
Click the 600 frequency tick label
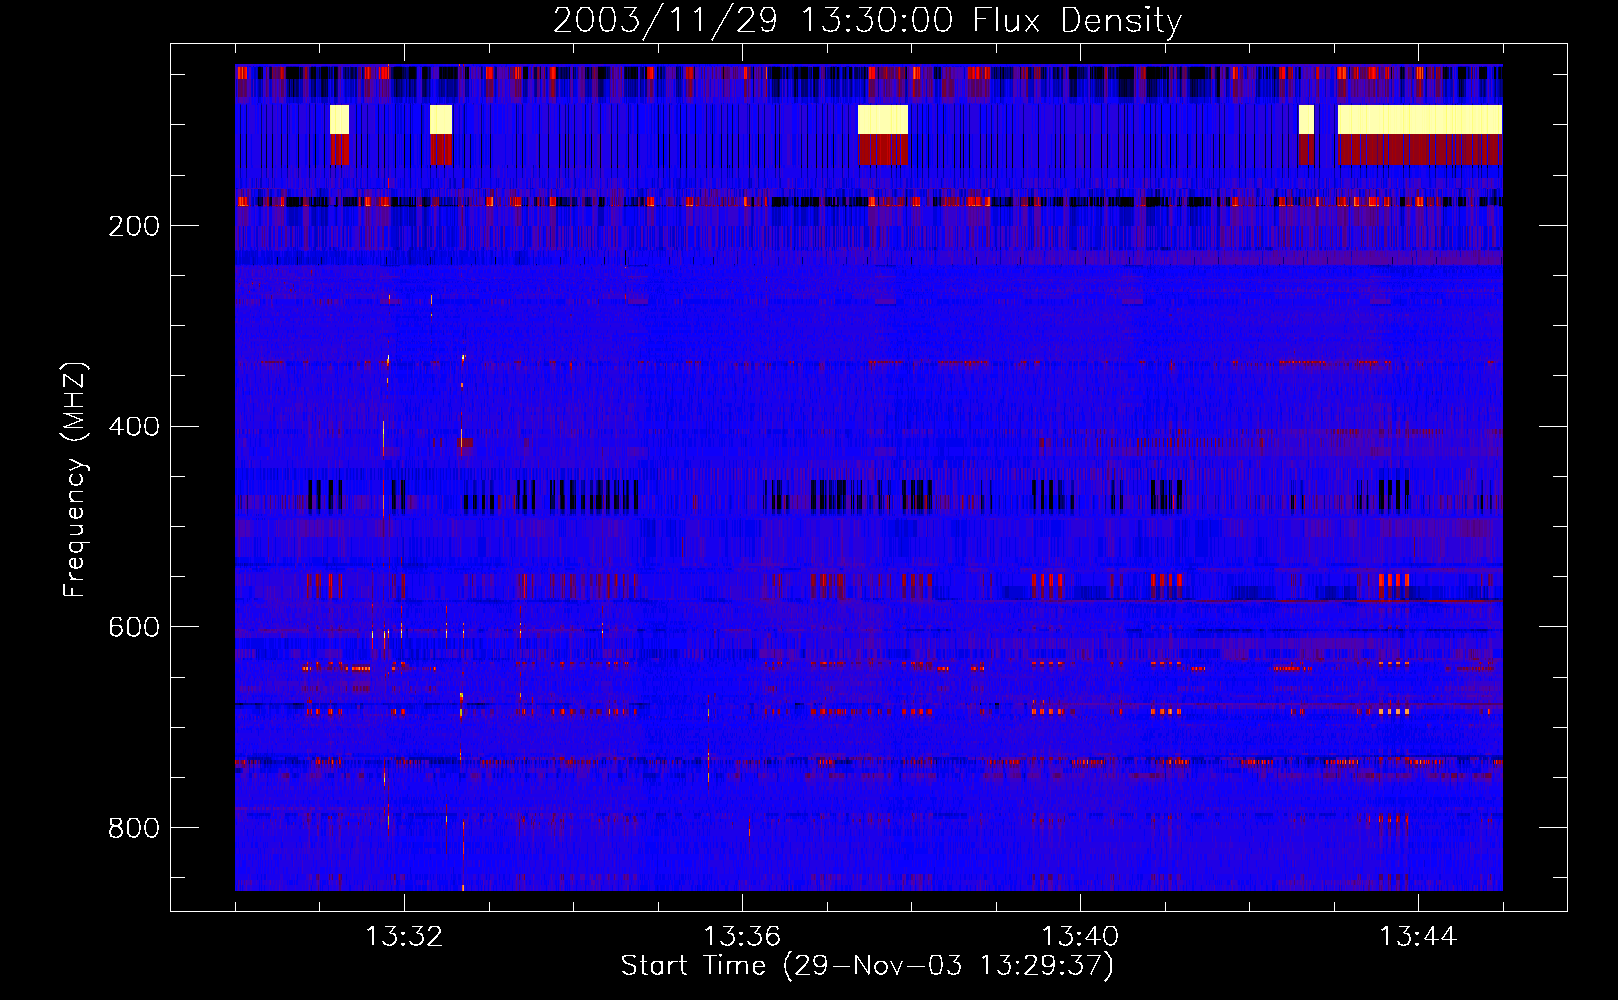point(134,627)
